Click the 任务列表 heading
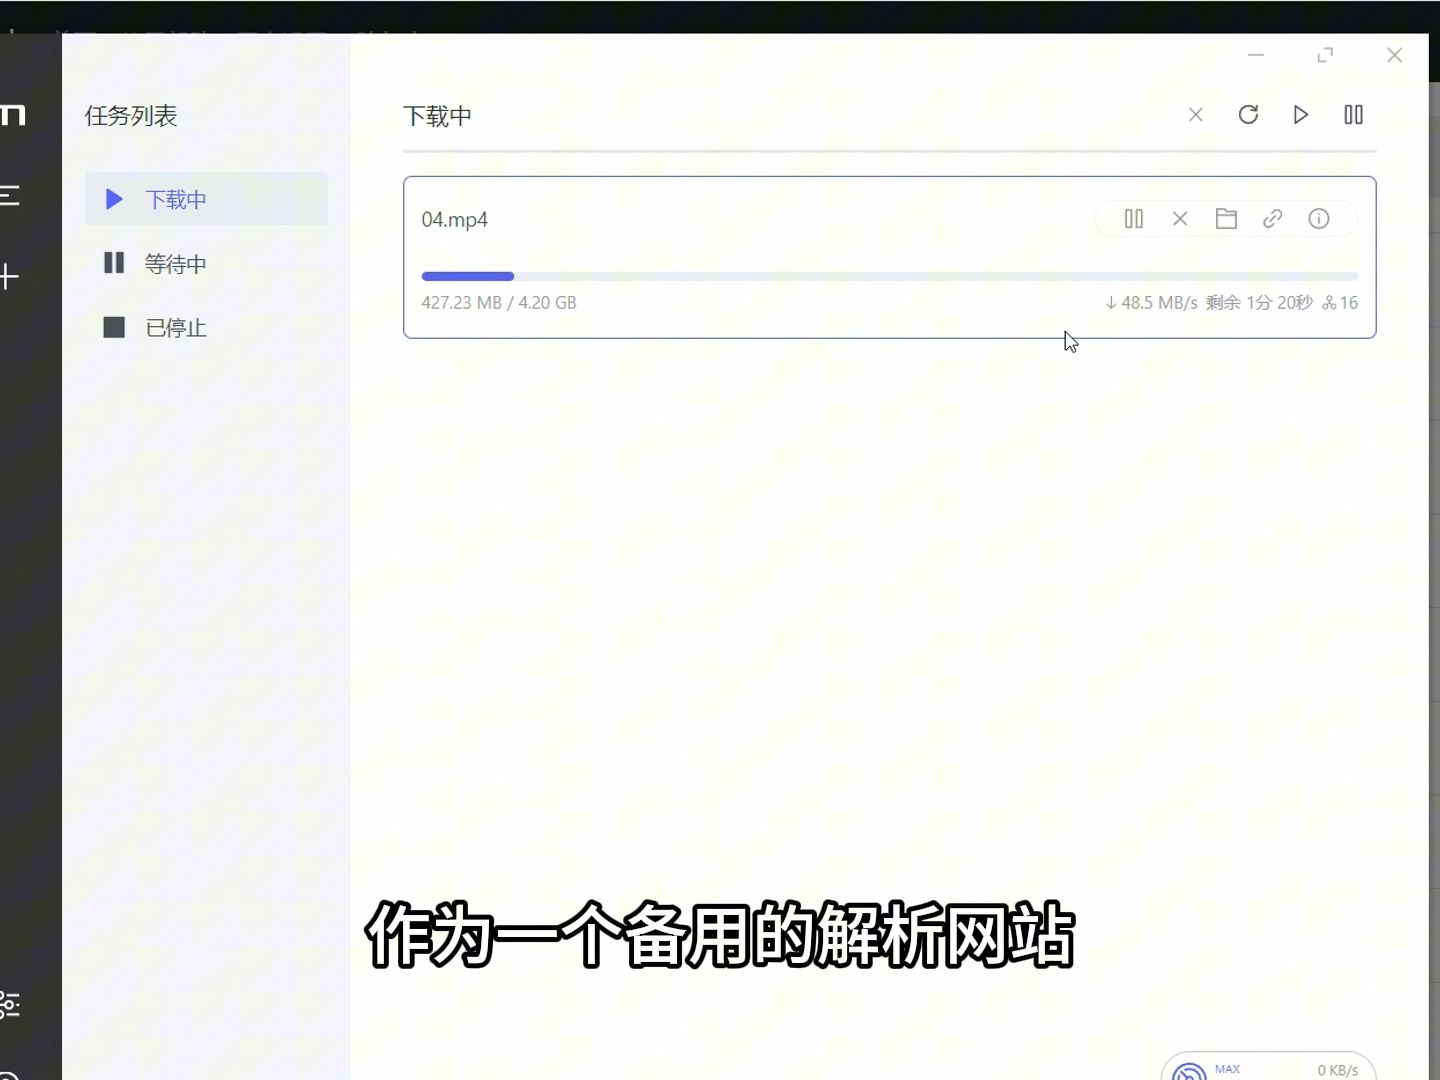Image resolution: width=1440 pixels, height=1080 pixels. pos(131,116)
